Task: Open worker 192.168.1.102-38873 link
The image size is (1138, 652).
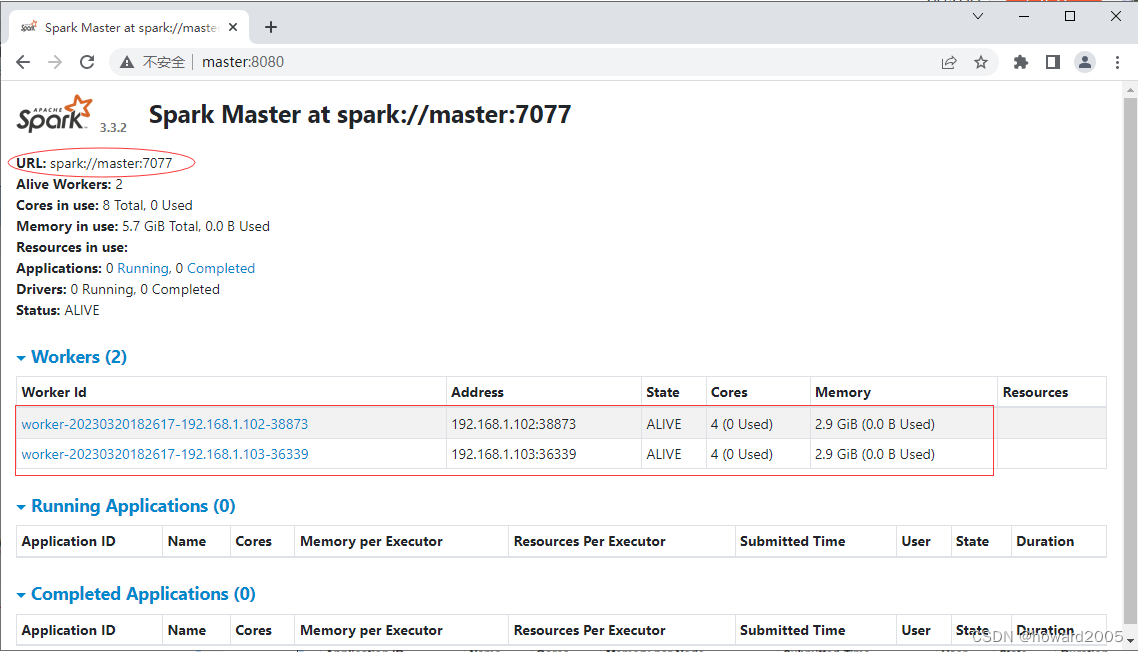Action: pyautogui.click(x=165, y=424)
